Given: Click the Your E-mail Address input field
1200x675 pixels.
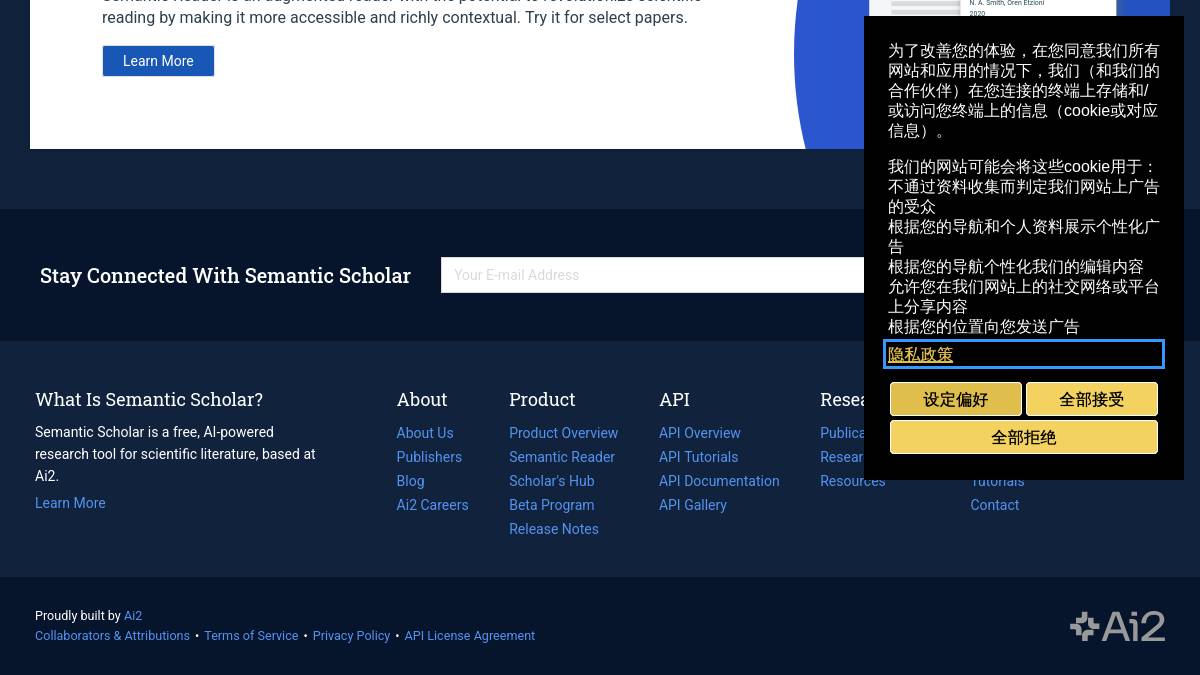Looking at the screenshot, I should pos(652,275).
